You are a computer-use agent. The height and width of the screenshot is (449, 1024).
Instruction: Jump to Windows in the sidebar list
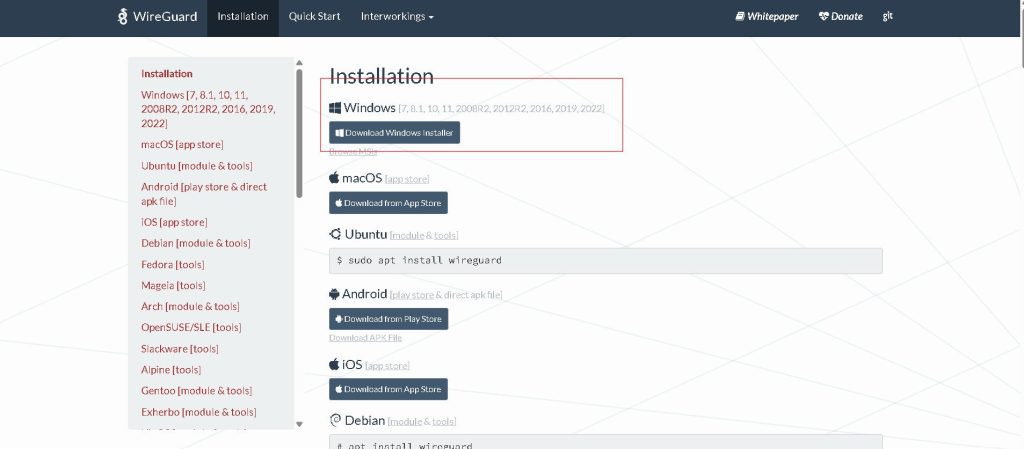[208, 109]
